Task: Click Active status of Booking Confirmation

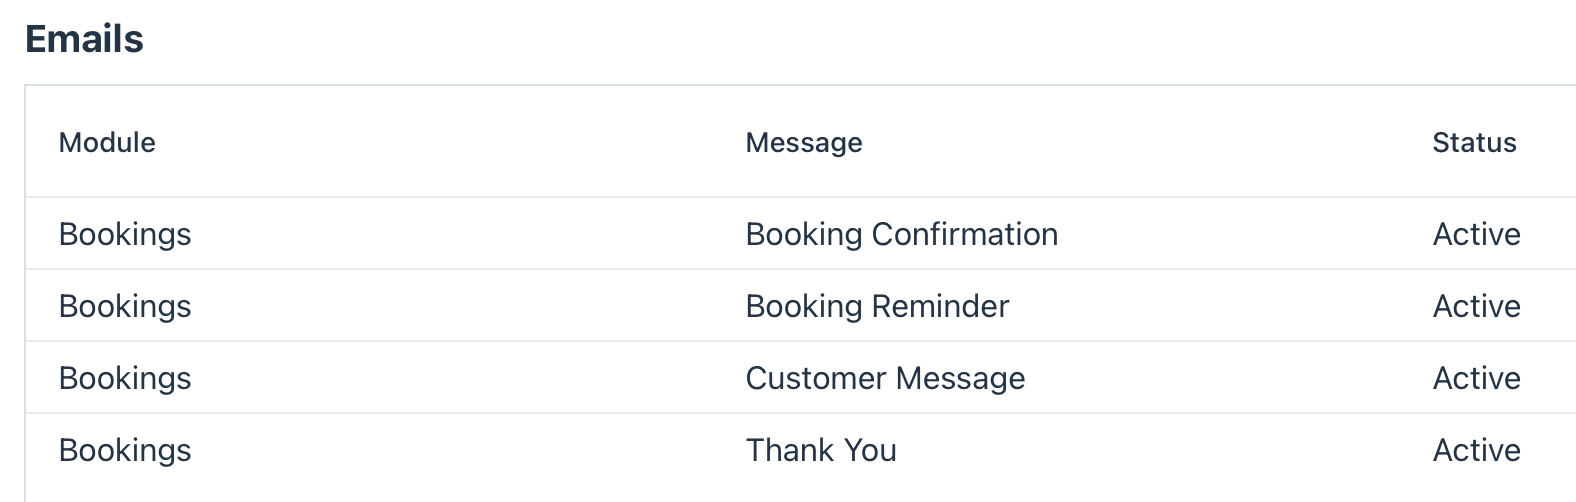Action: tap(1477, 234)
